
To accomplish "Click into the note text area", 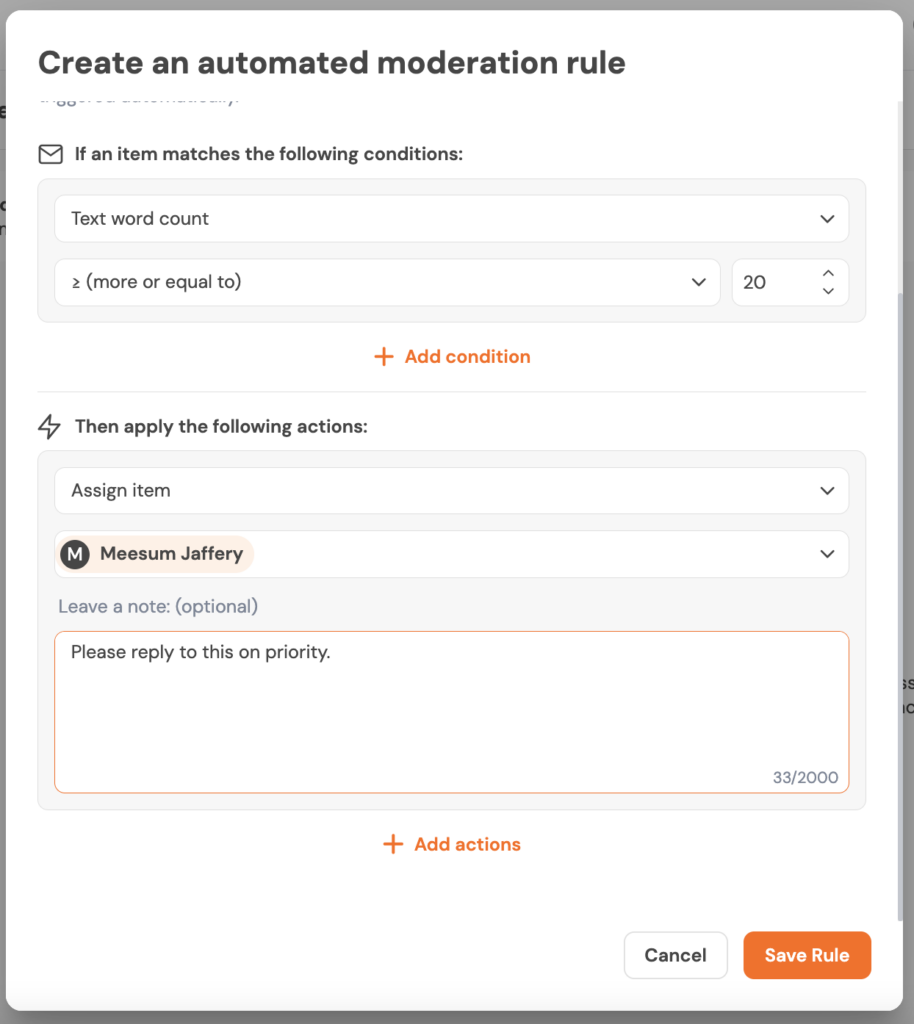I will click(x=451, y=712).
